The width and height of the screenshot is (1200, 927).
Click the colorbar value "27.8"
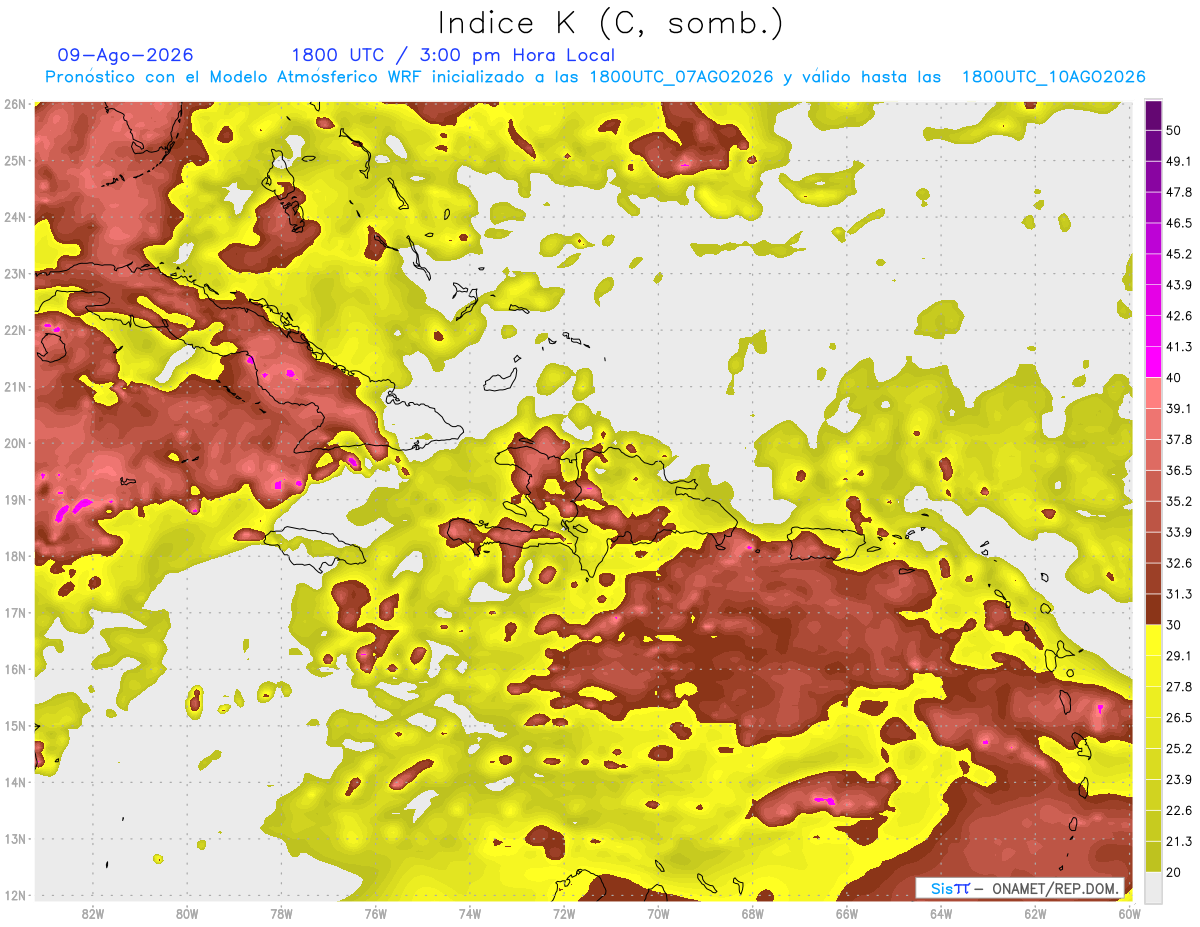[x=1179, y=686]
